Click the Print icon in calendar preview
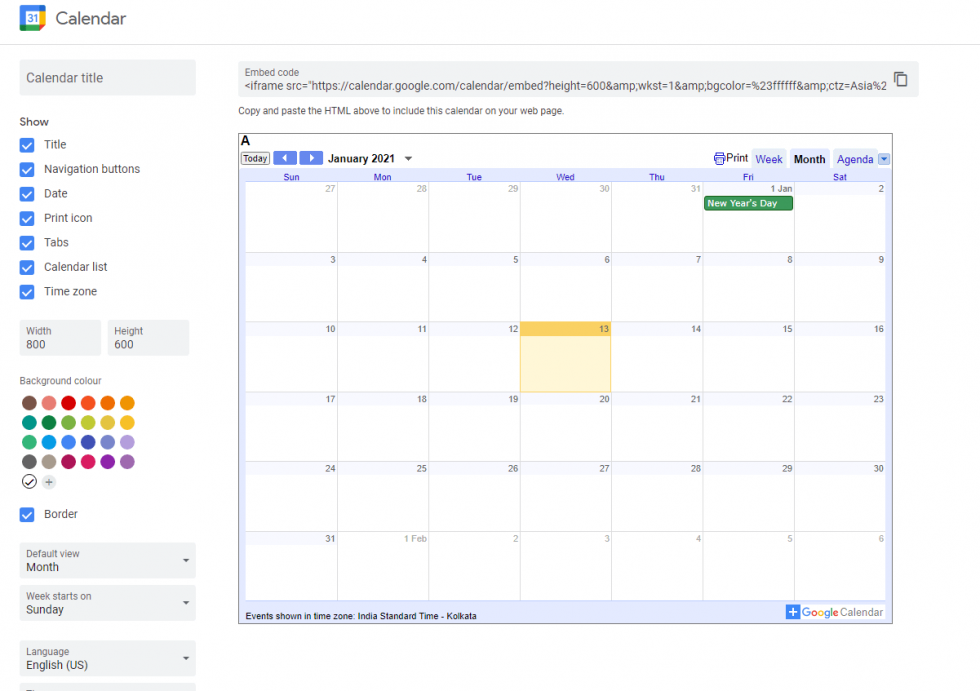980x691 pixels. coord(719,158)
